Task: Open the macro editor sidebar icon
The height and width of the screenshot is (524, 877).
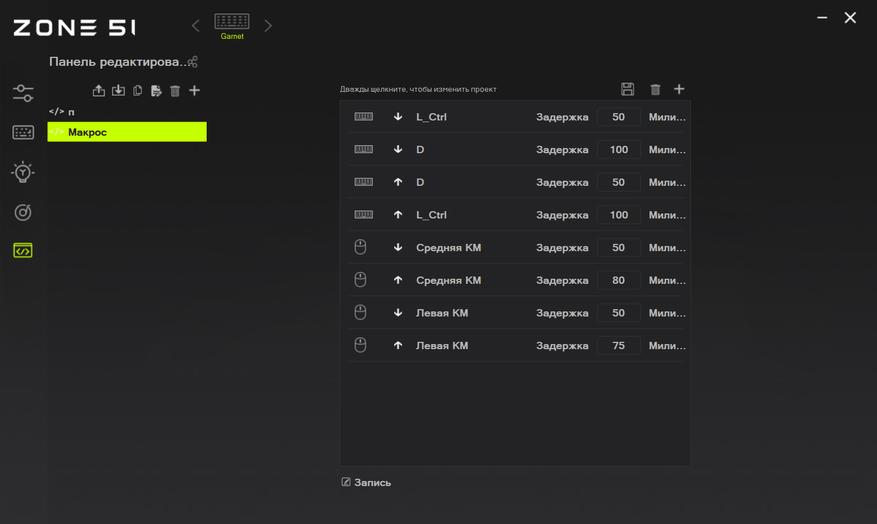Action: pyautogui.click(x=23, y=251)
